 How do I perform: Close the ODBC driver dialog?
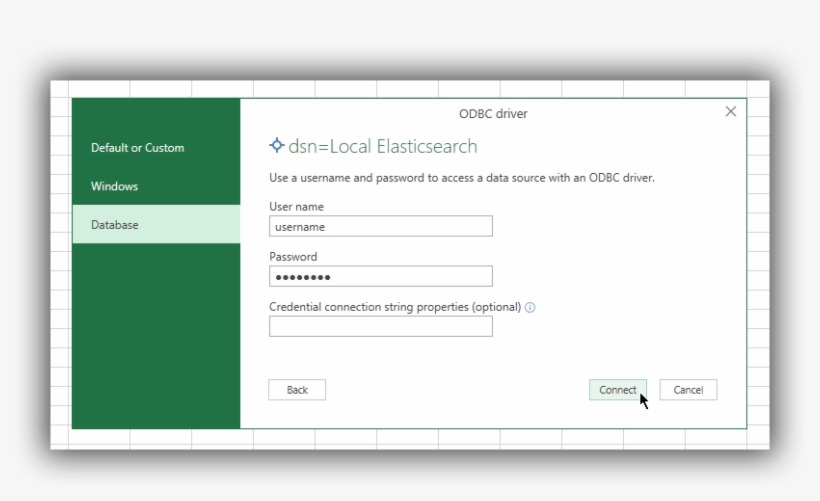[x=731, y=111]
